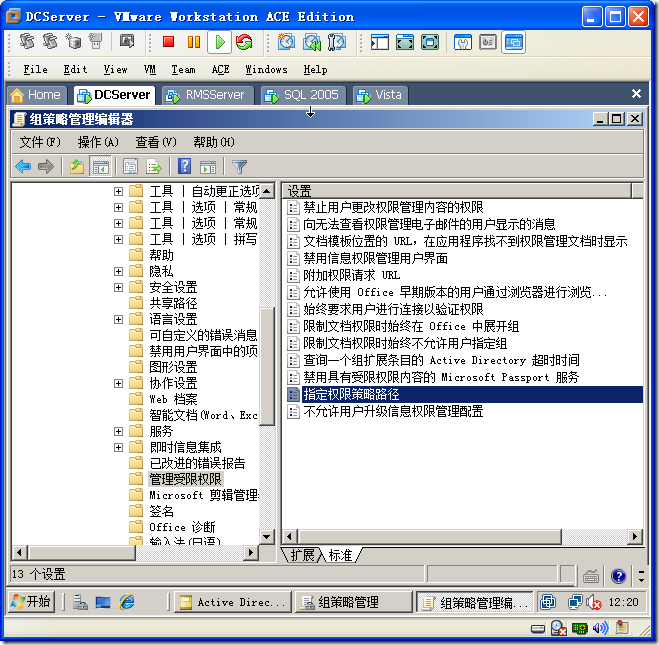Expand the 工具 | 选项 | 拼写 folder

119,239
